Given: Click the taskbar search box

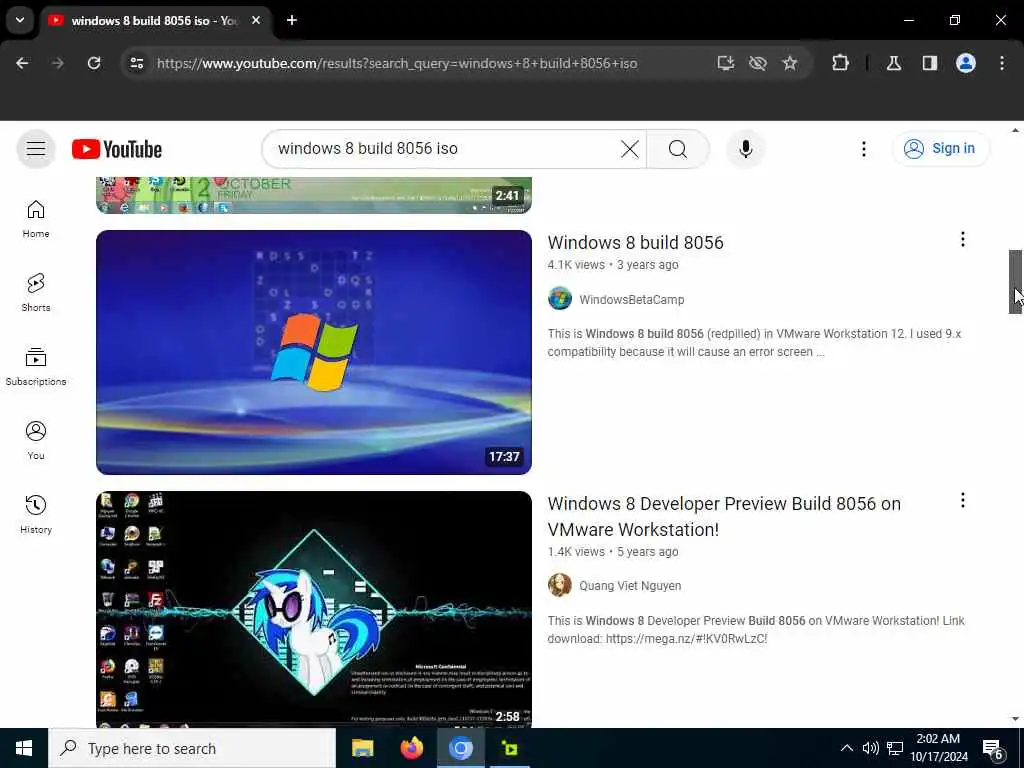Looking at the screenshot, I should click(x=192, y=748).
